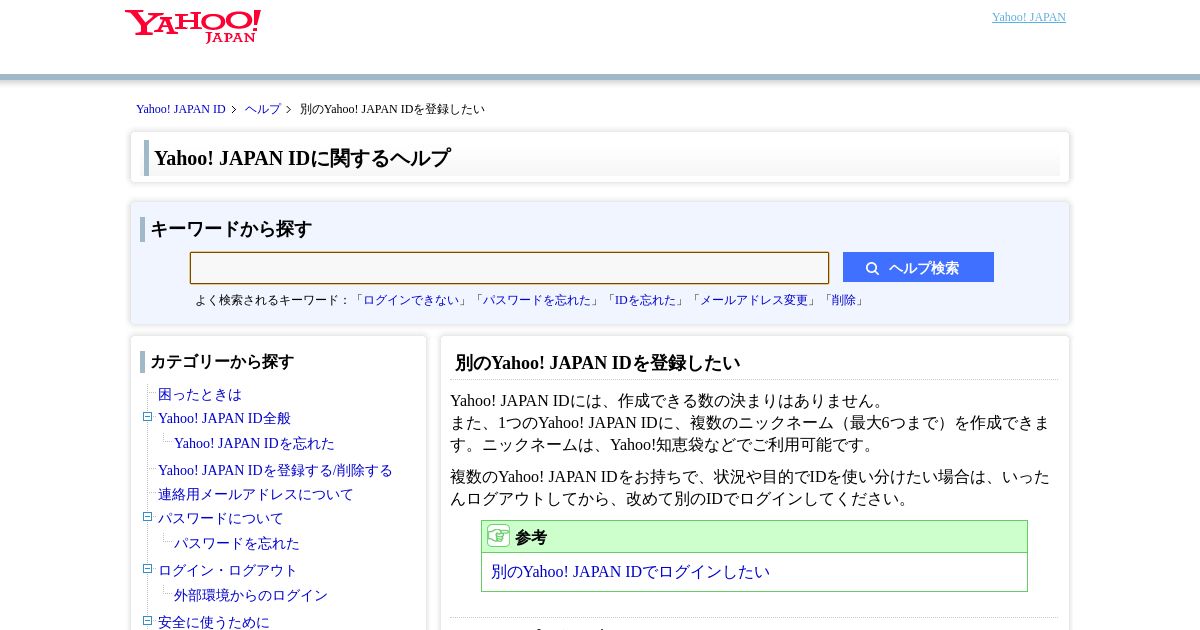The width and height of the screenshot is (1200, 630).
Task: Collapse the Yahoo! JAPAN ID全般 tree node
Action: [x=147, y=417]
